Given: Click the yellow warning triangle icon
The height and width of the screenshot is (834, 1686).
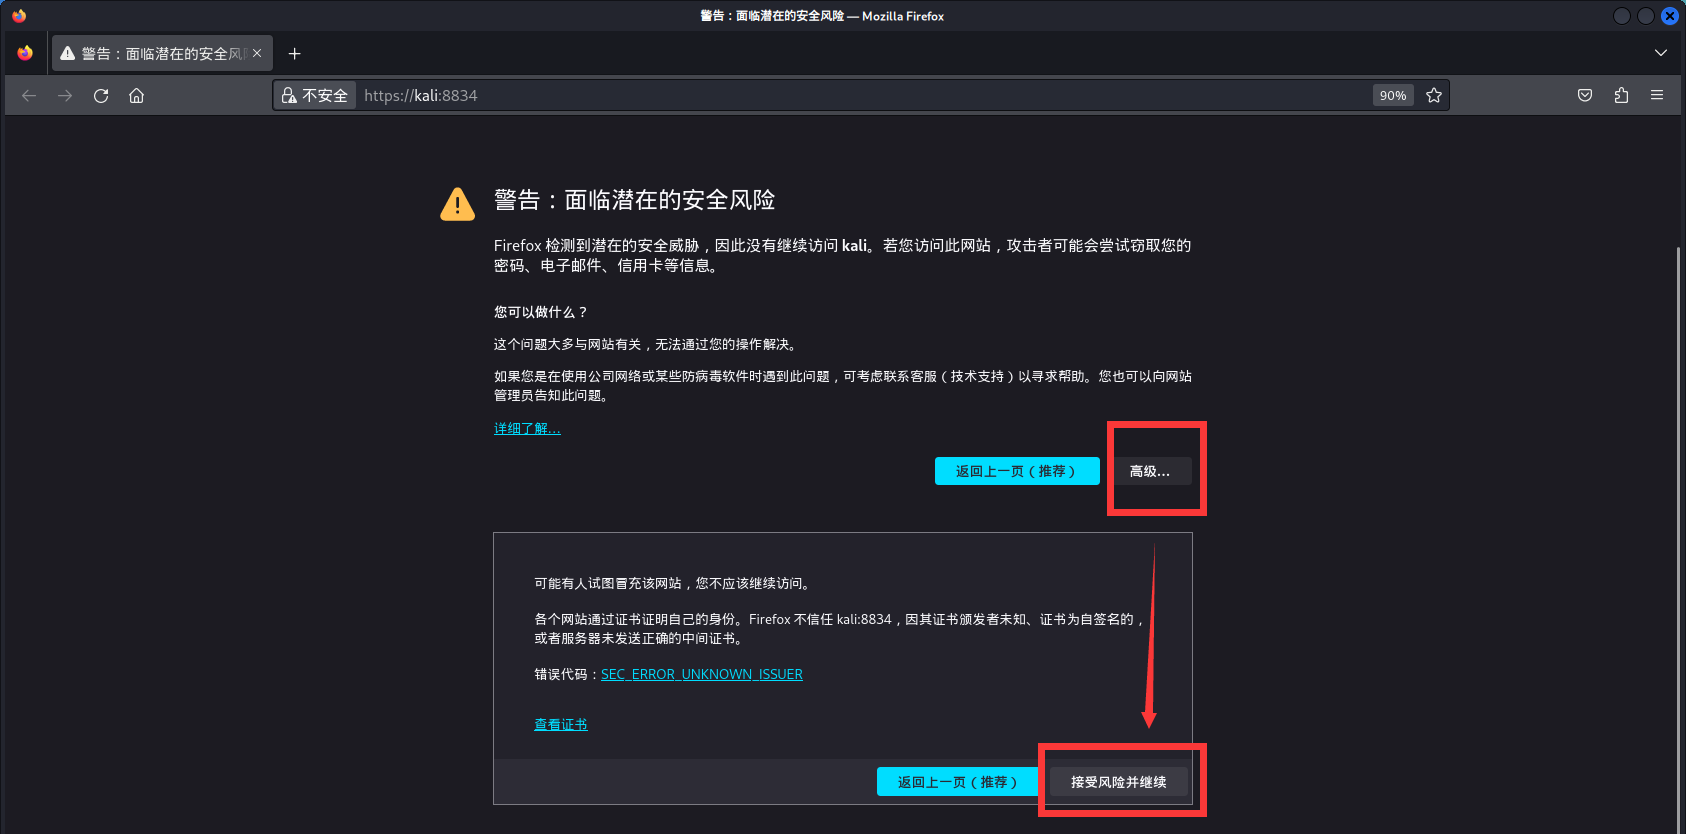Looking at the screenshot, I should (x=458, y=204).
